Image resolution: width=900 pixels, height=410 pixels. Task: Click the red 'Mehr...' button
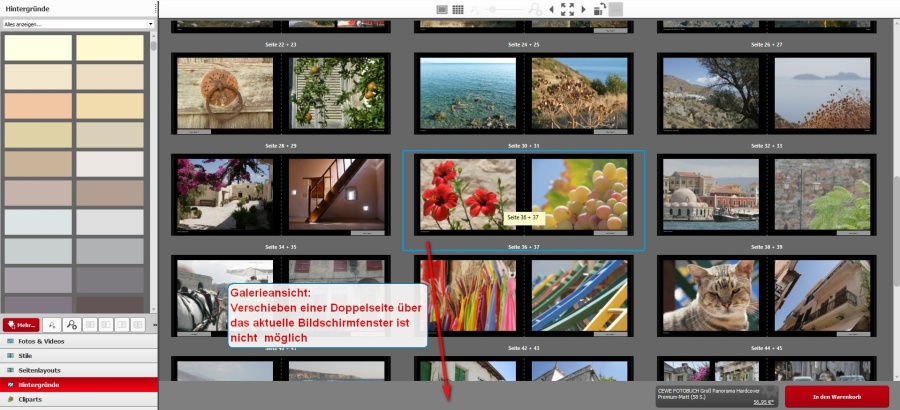(x=21, y=325)
